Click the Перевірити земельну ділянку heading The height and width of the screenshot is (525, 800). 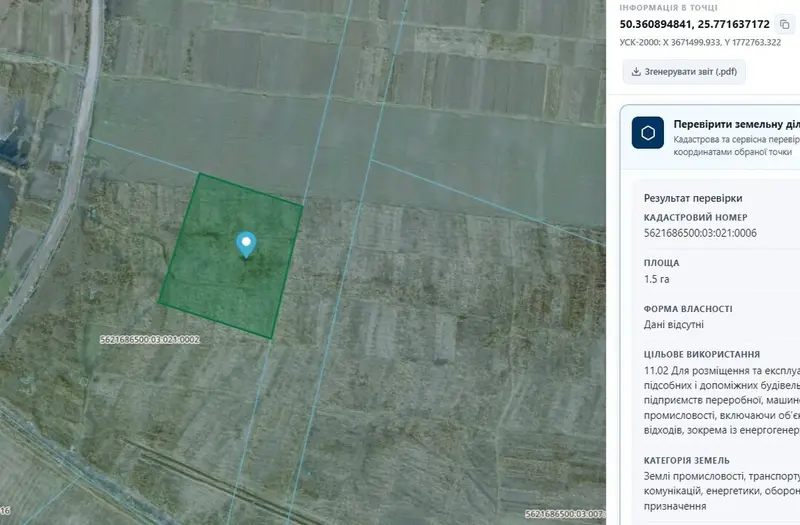coord(736,124)
